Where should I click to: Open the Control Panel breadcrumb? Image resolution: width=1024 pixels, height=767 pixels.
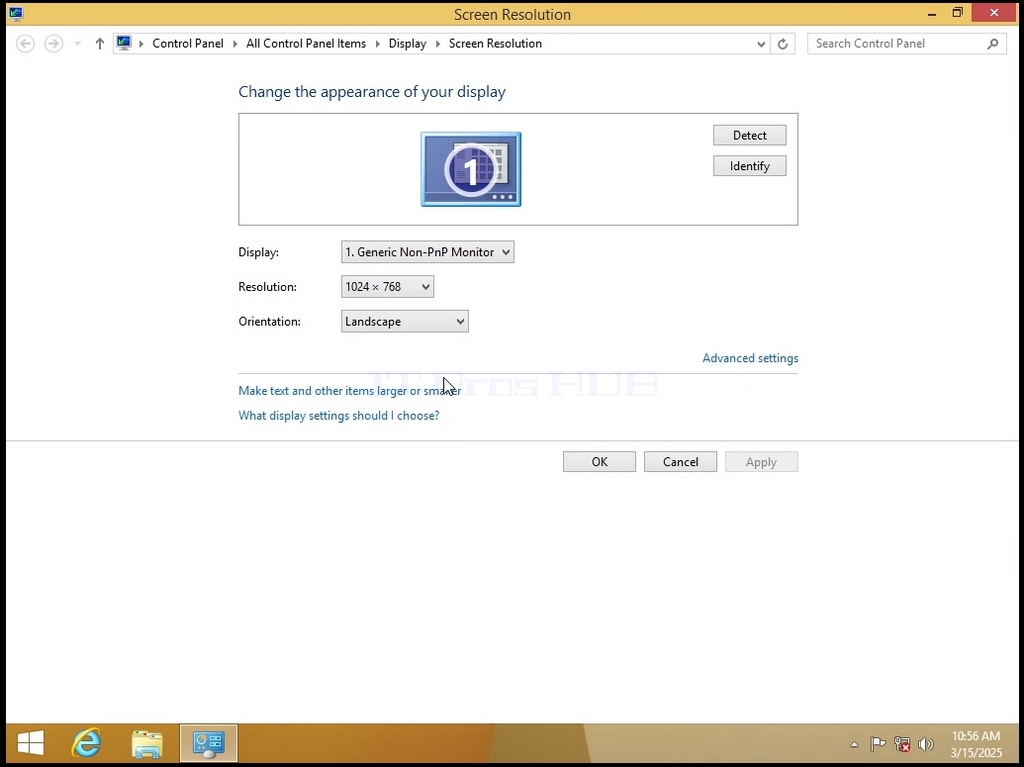coord(187,44)
